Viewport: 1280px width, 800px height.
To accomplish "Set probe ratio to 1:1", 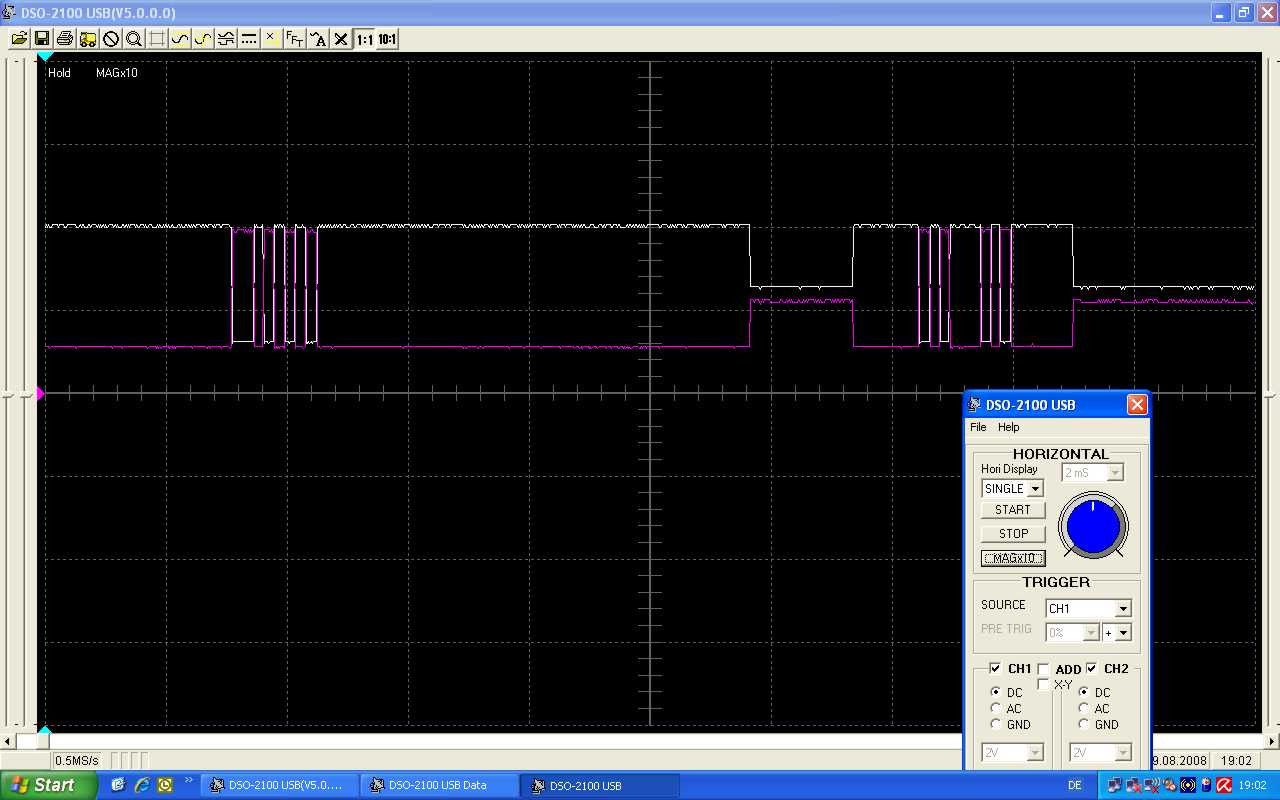I will click(x=364, y=39).
